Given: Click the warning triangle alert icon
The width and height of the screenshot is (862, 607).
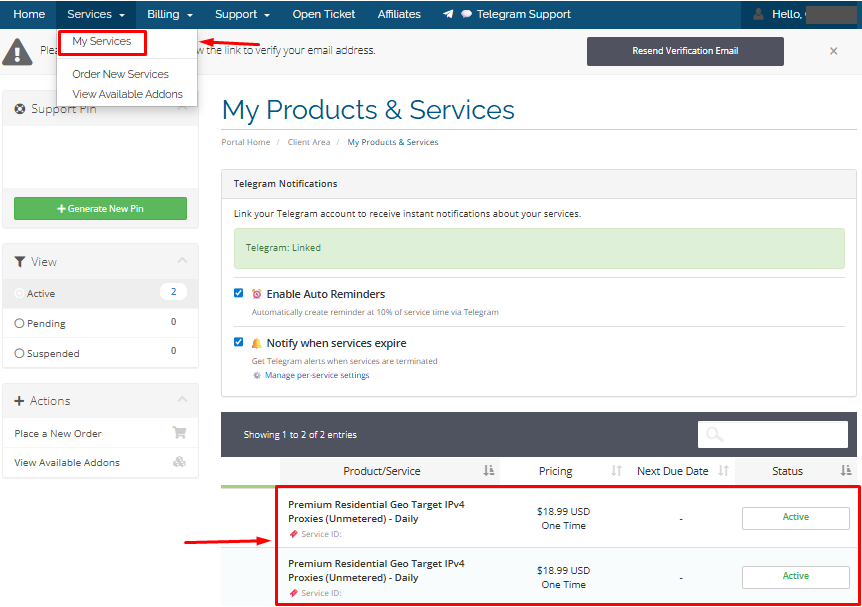Looking at the screenshot, I should pyautogui.click(x=17, y=52).
